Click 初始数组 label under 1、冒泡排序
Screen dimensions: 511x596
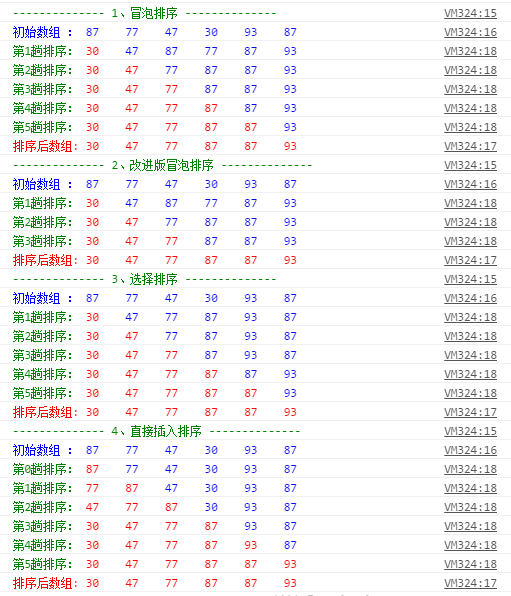point(42,32)
